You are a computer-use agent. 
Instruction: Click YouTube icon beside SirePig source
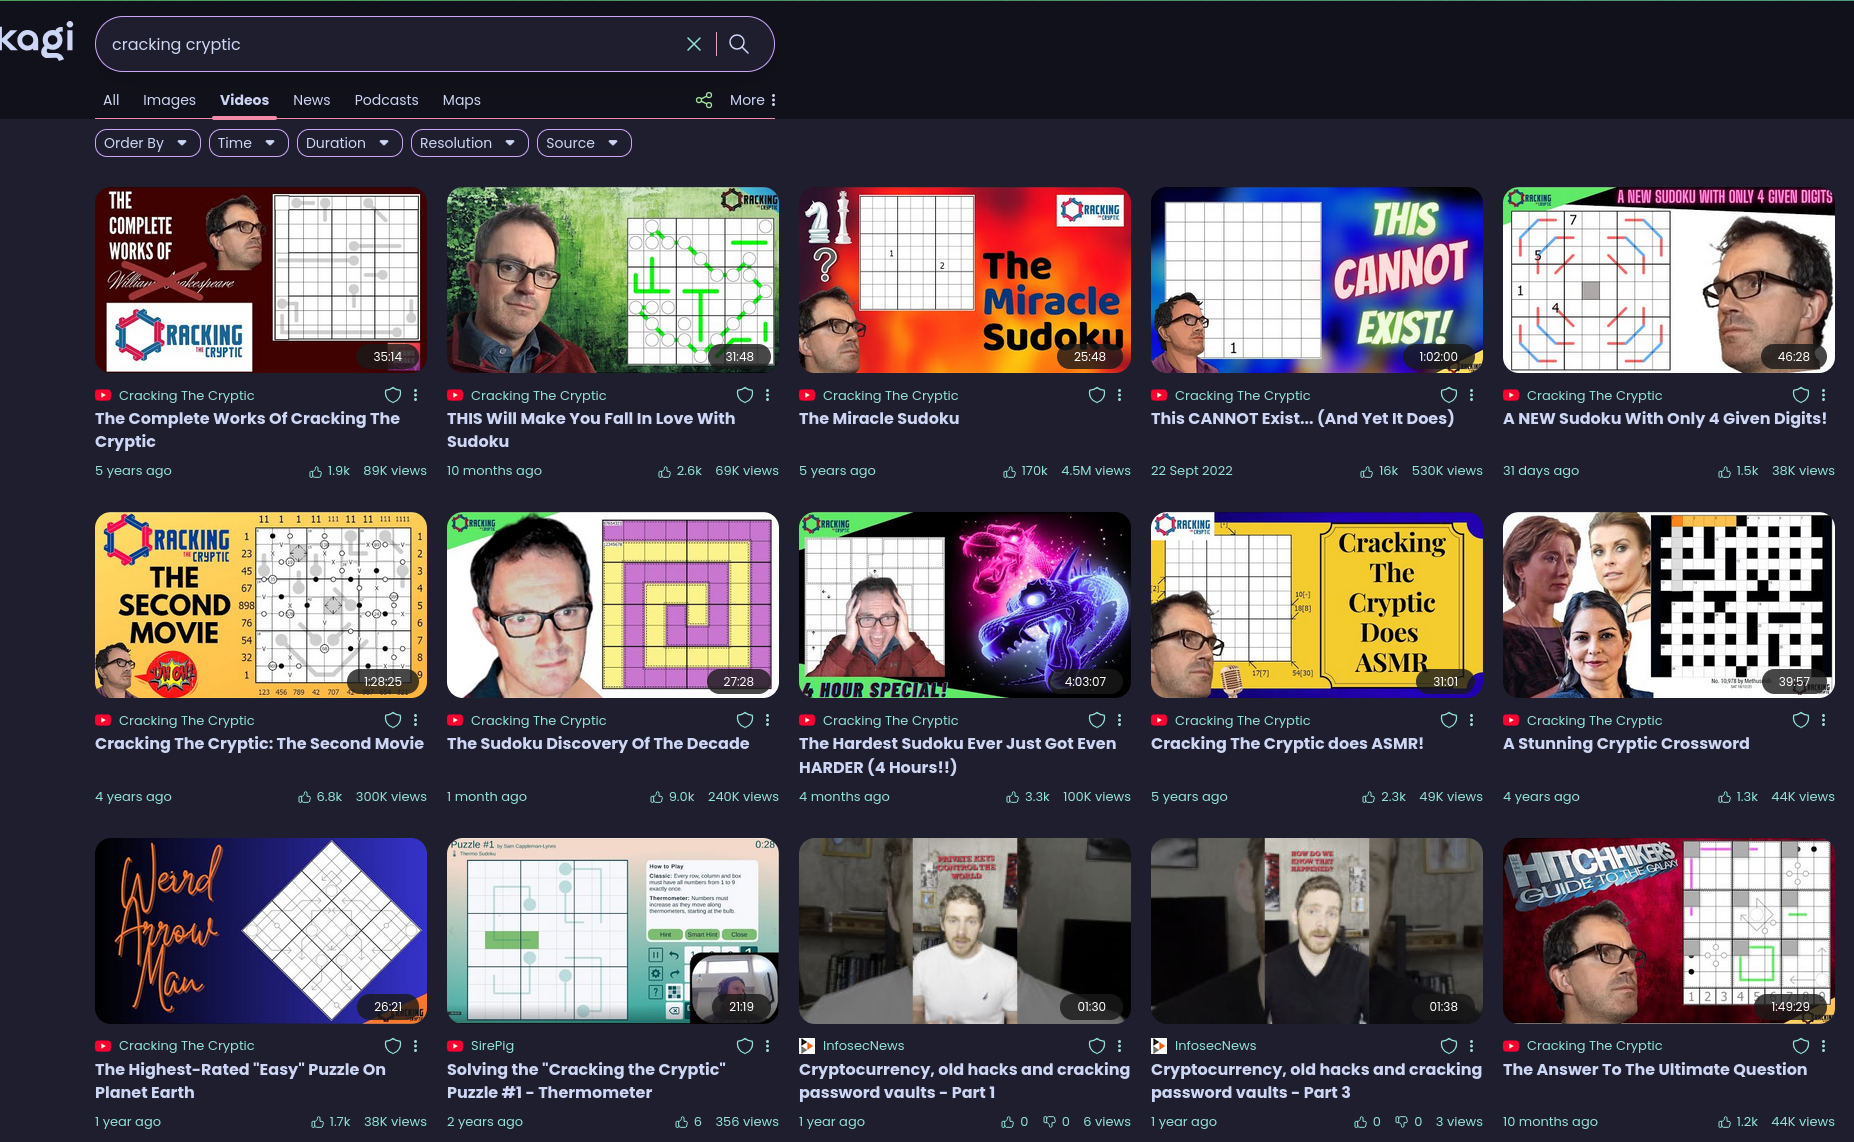pyautogui.click(x=455, y=1046)
